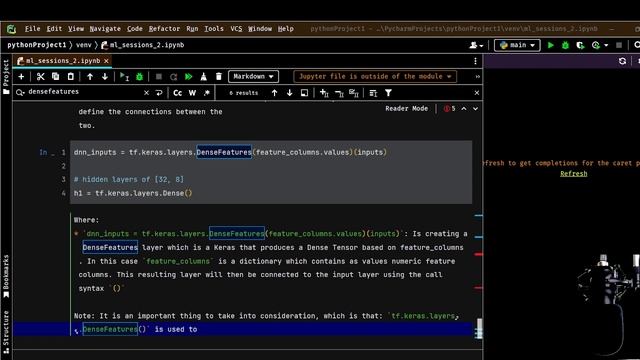Move cell up with the up arrow
The width and height of the screenshot is (640, 360).
tap(90, 77)
